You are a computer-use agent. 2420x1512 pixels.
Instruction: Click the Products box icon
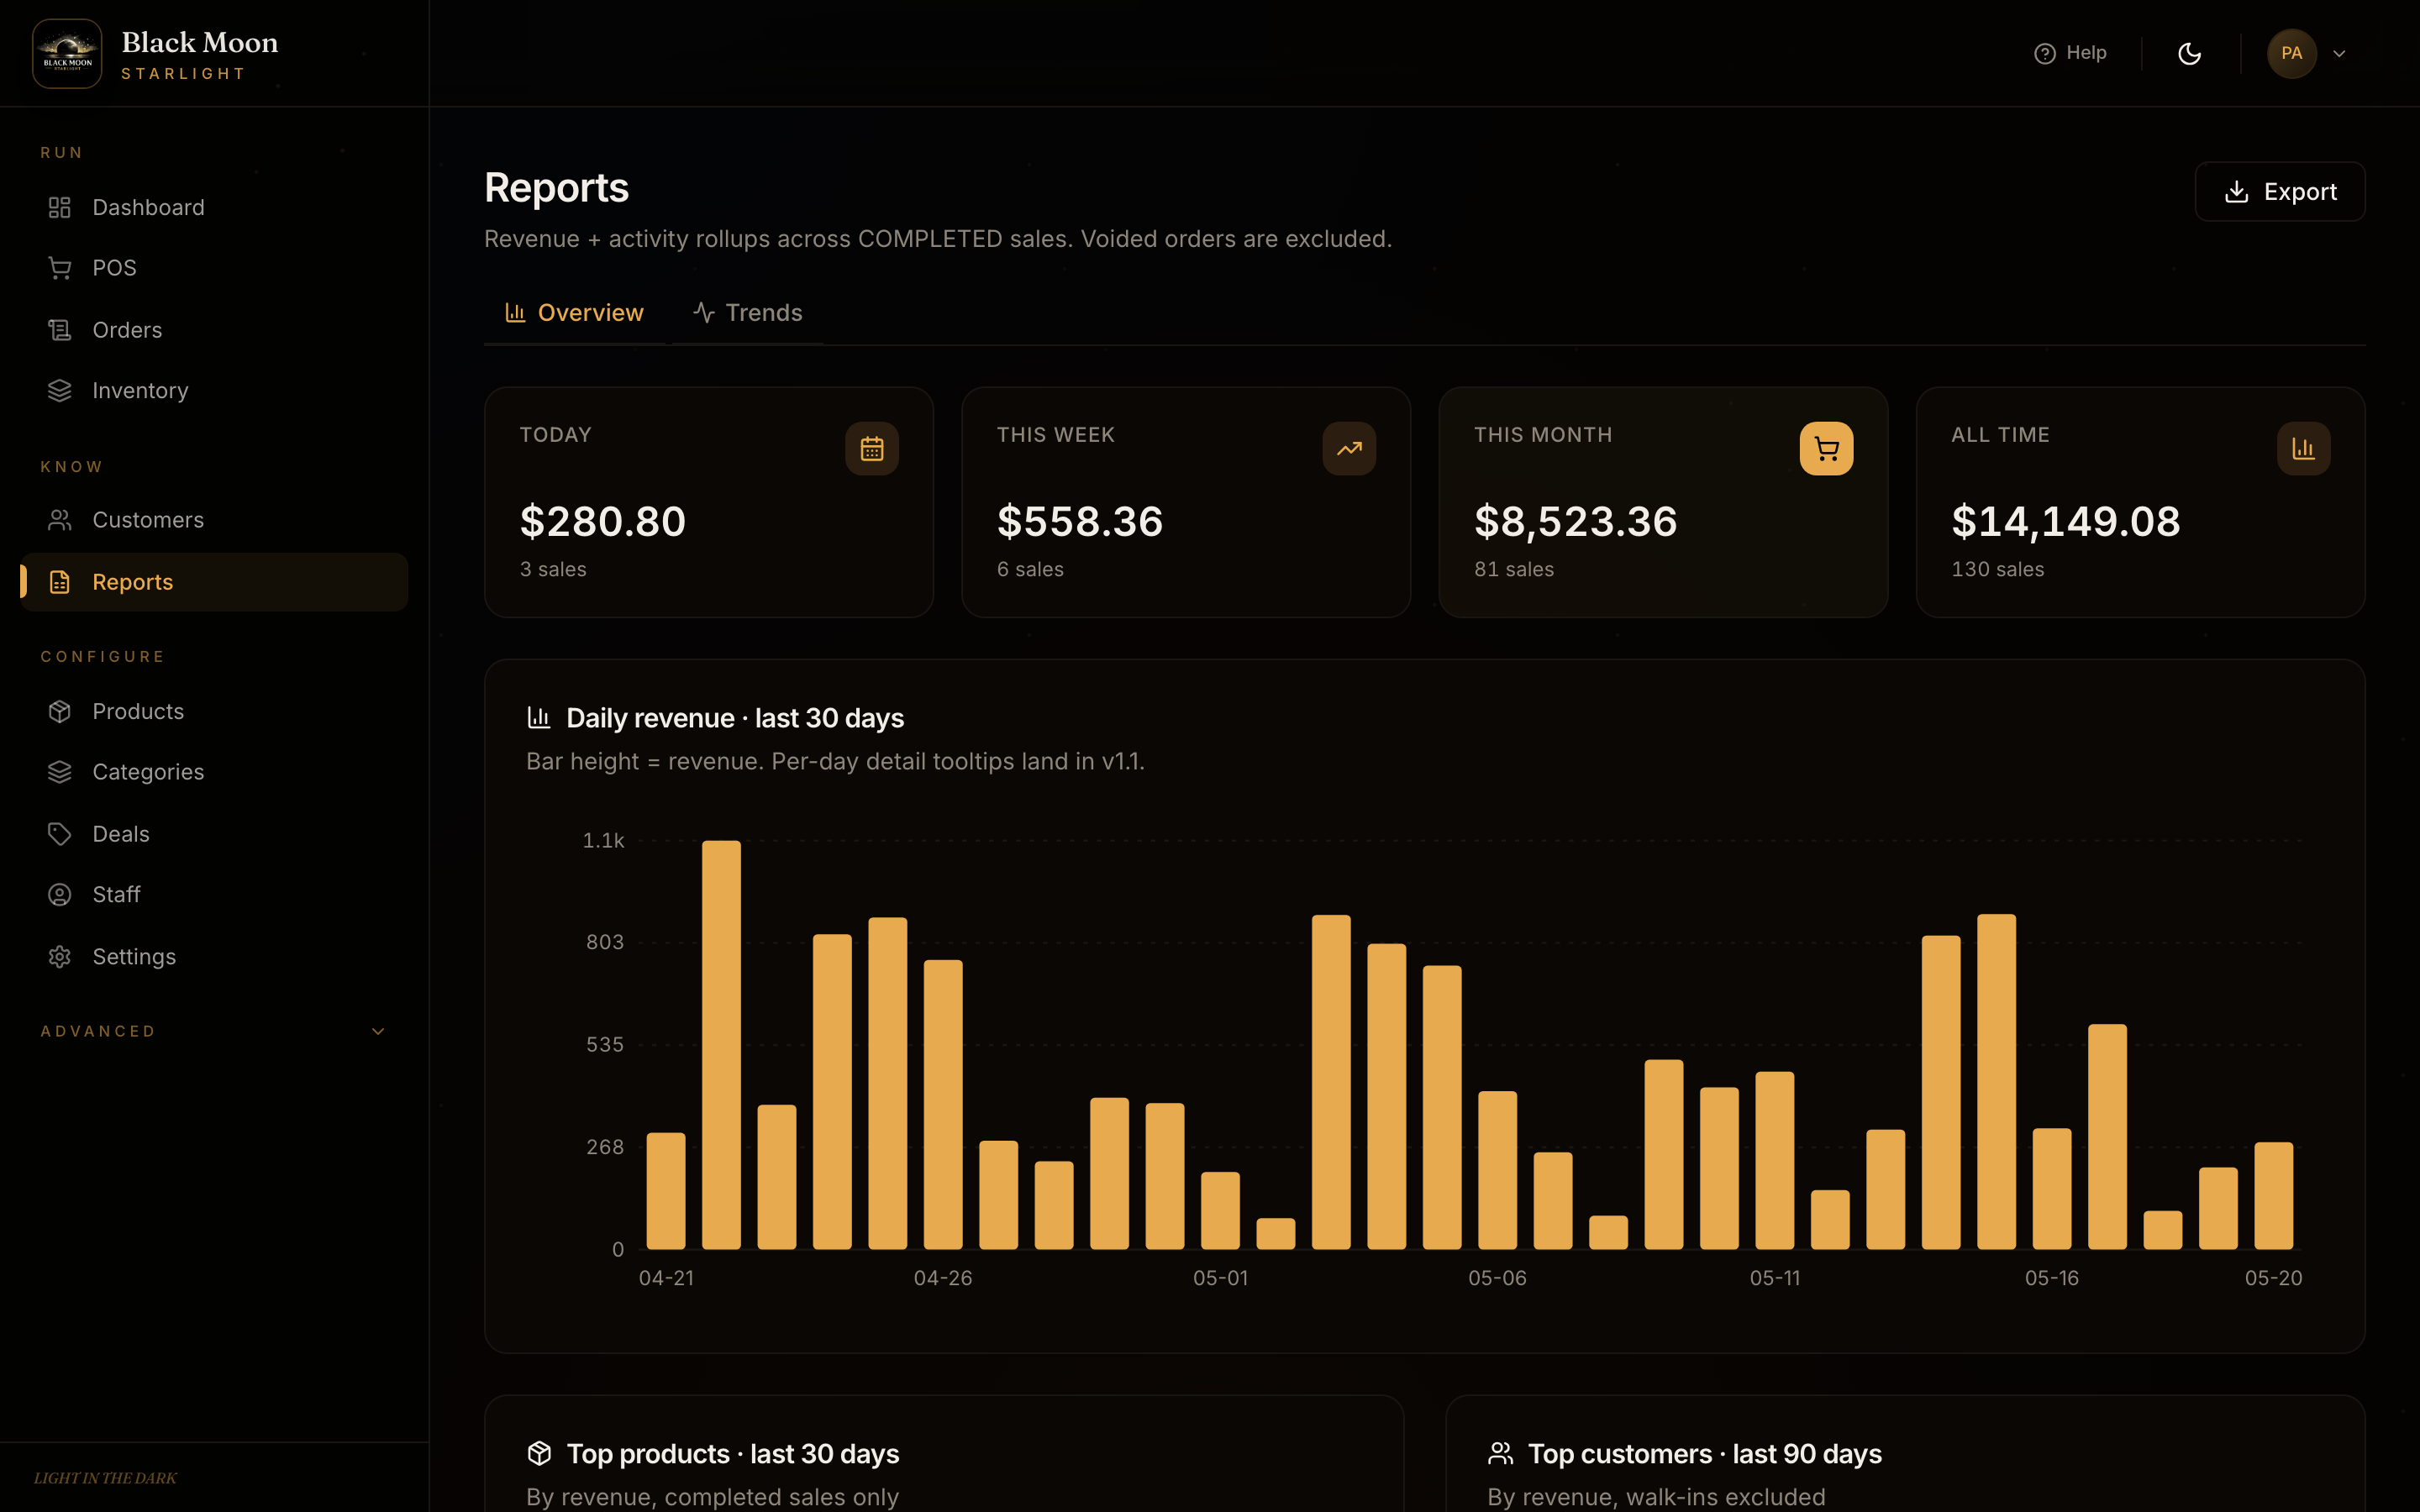click(60, 711)
